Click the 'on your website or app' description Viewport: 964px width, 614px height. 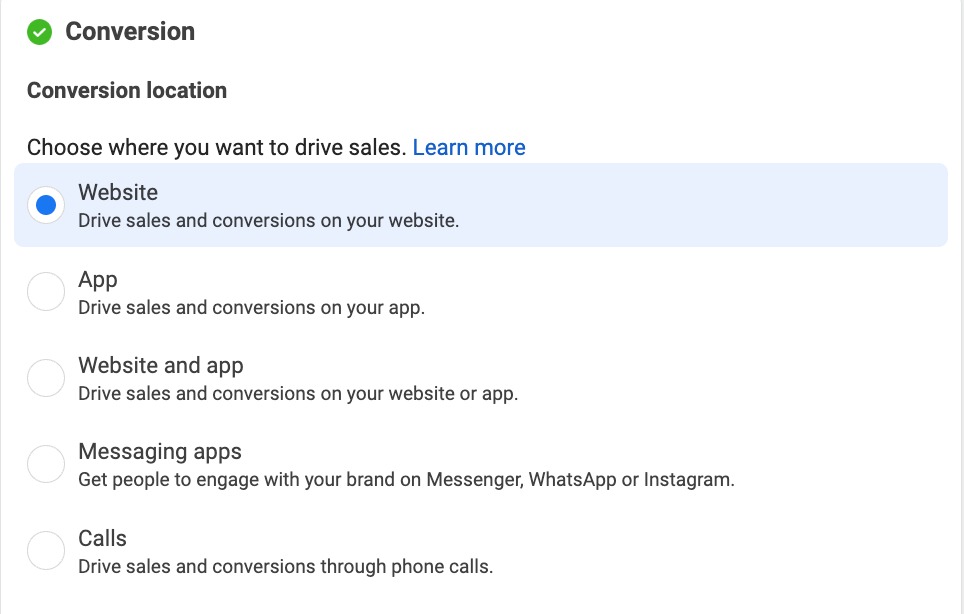click(298, 393)
